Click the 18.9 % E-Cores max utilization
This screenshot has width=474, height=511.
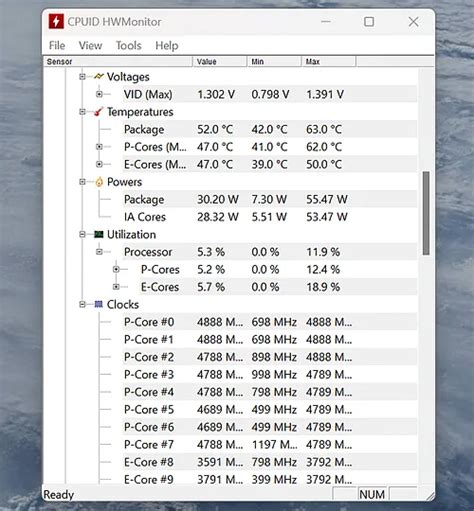click(323, 287)
